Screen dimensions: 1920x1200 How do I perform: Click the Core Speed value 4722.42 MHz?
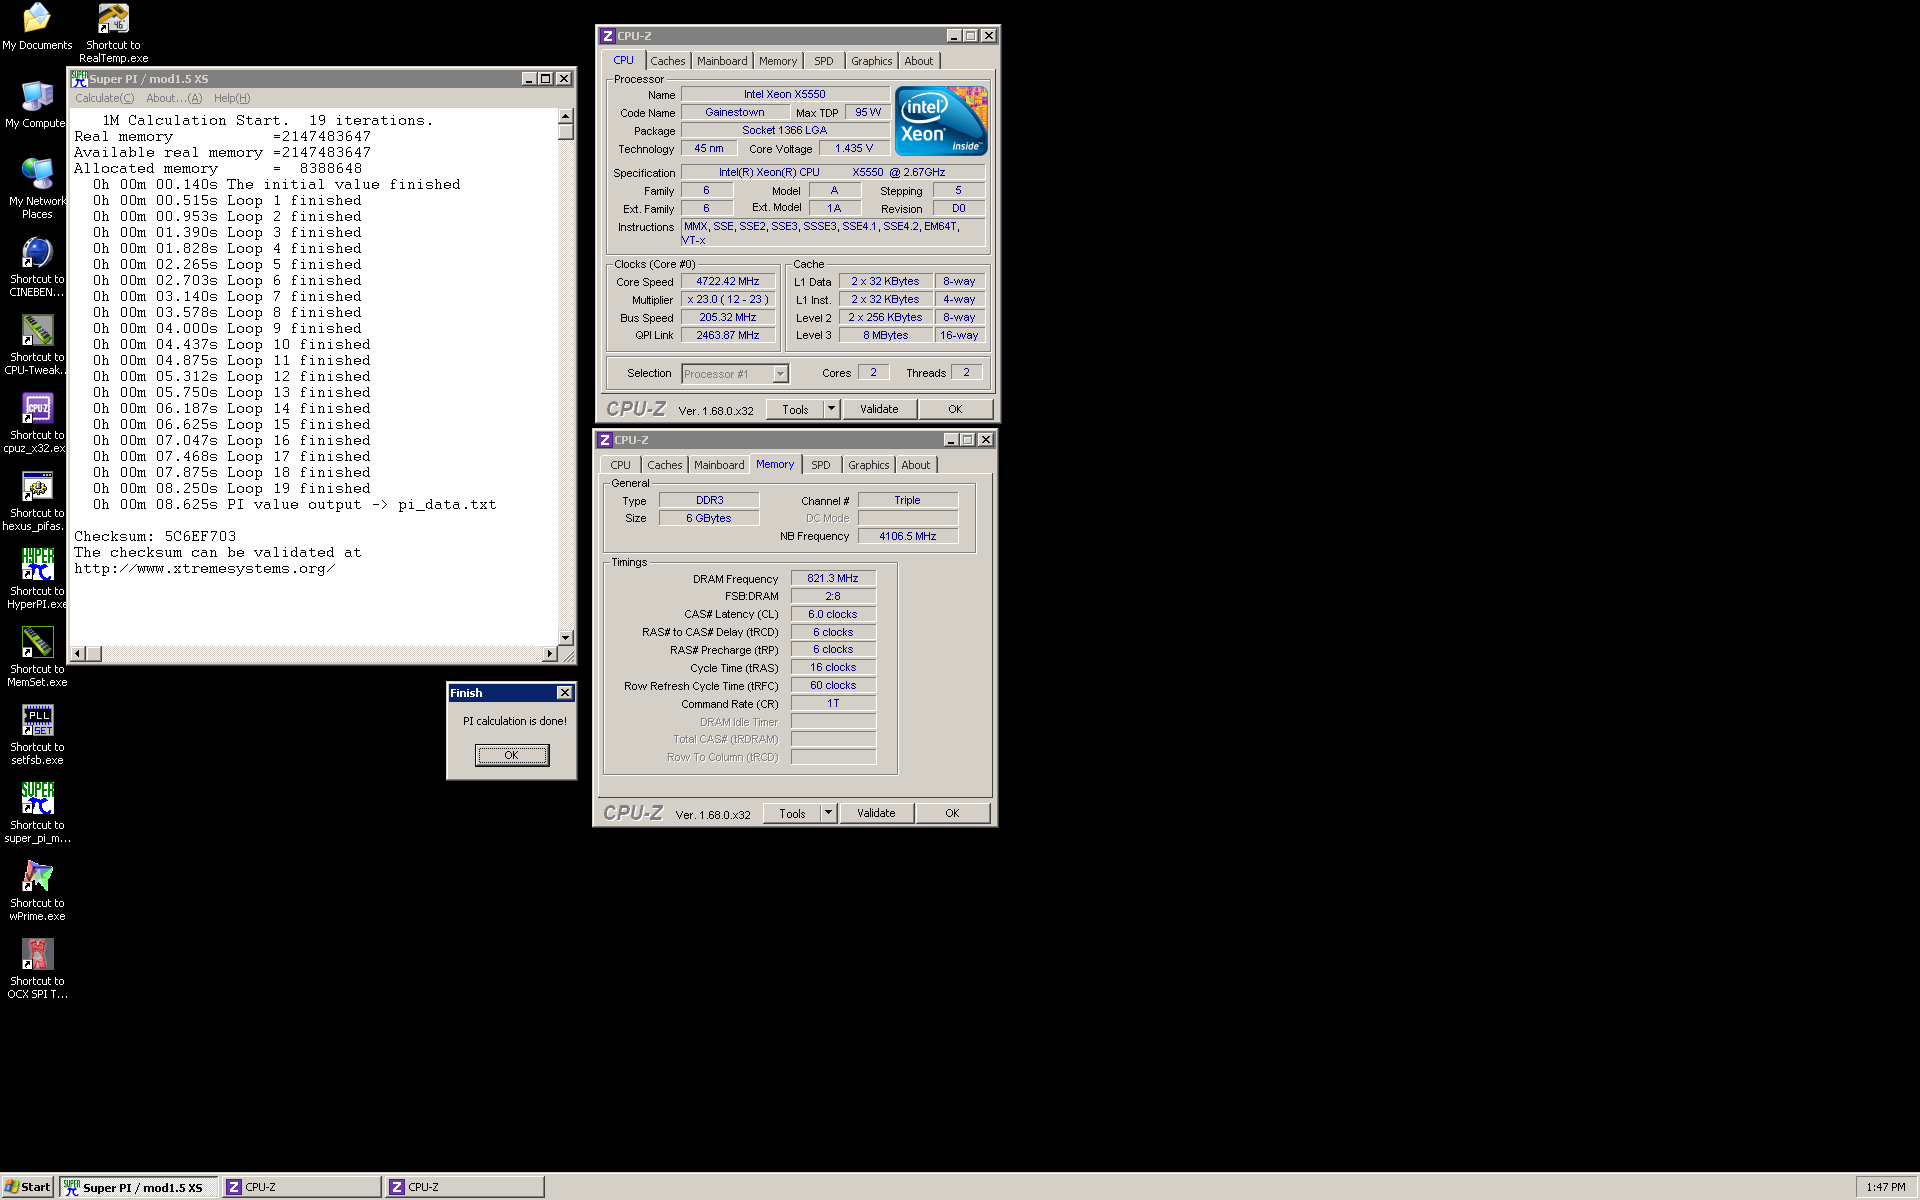pyautogui.click(x=728, y=282)
